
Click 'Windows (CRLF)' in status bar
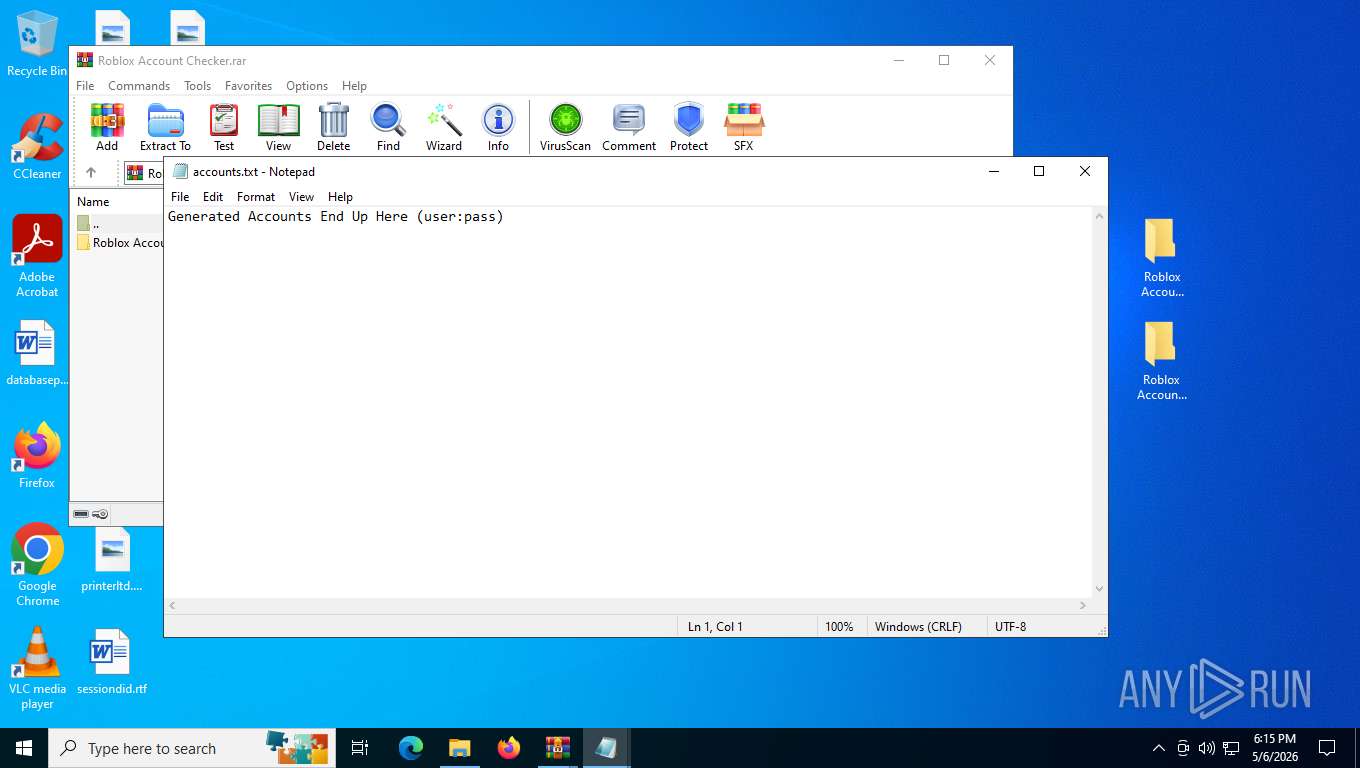(918, 627)
